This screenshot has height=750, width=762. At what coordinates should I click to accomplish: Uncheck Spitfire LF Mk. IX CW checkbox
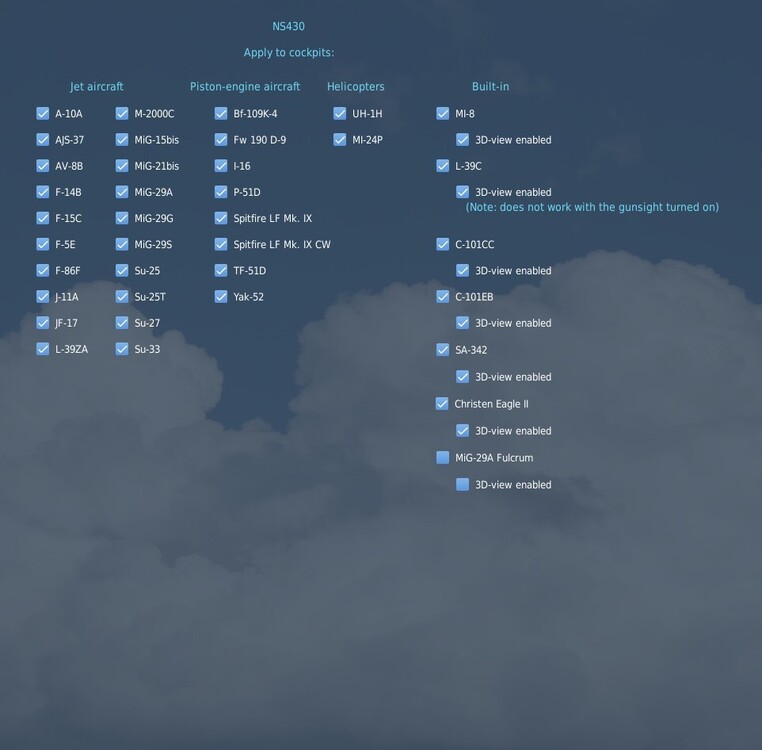(221, 244)
